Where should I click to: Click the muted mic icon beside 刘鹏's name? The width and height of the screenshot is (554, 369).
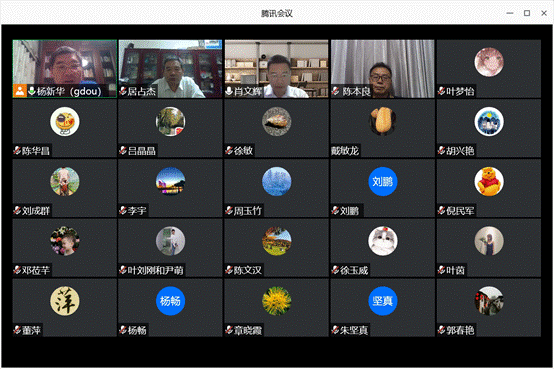[335, 211]
